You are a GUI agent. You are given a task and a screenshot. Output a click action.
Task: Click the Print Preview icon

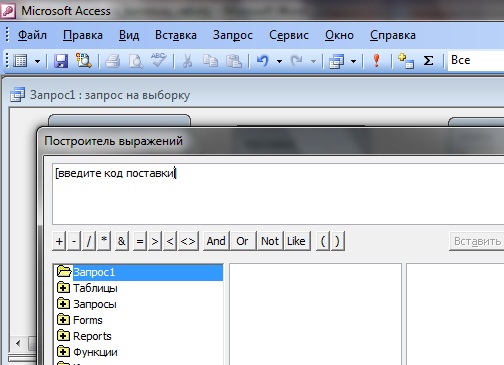point(136,61)
